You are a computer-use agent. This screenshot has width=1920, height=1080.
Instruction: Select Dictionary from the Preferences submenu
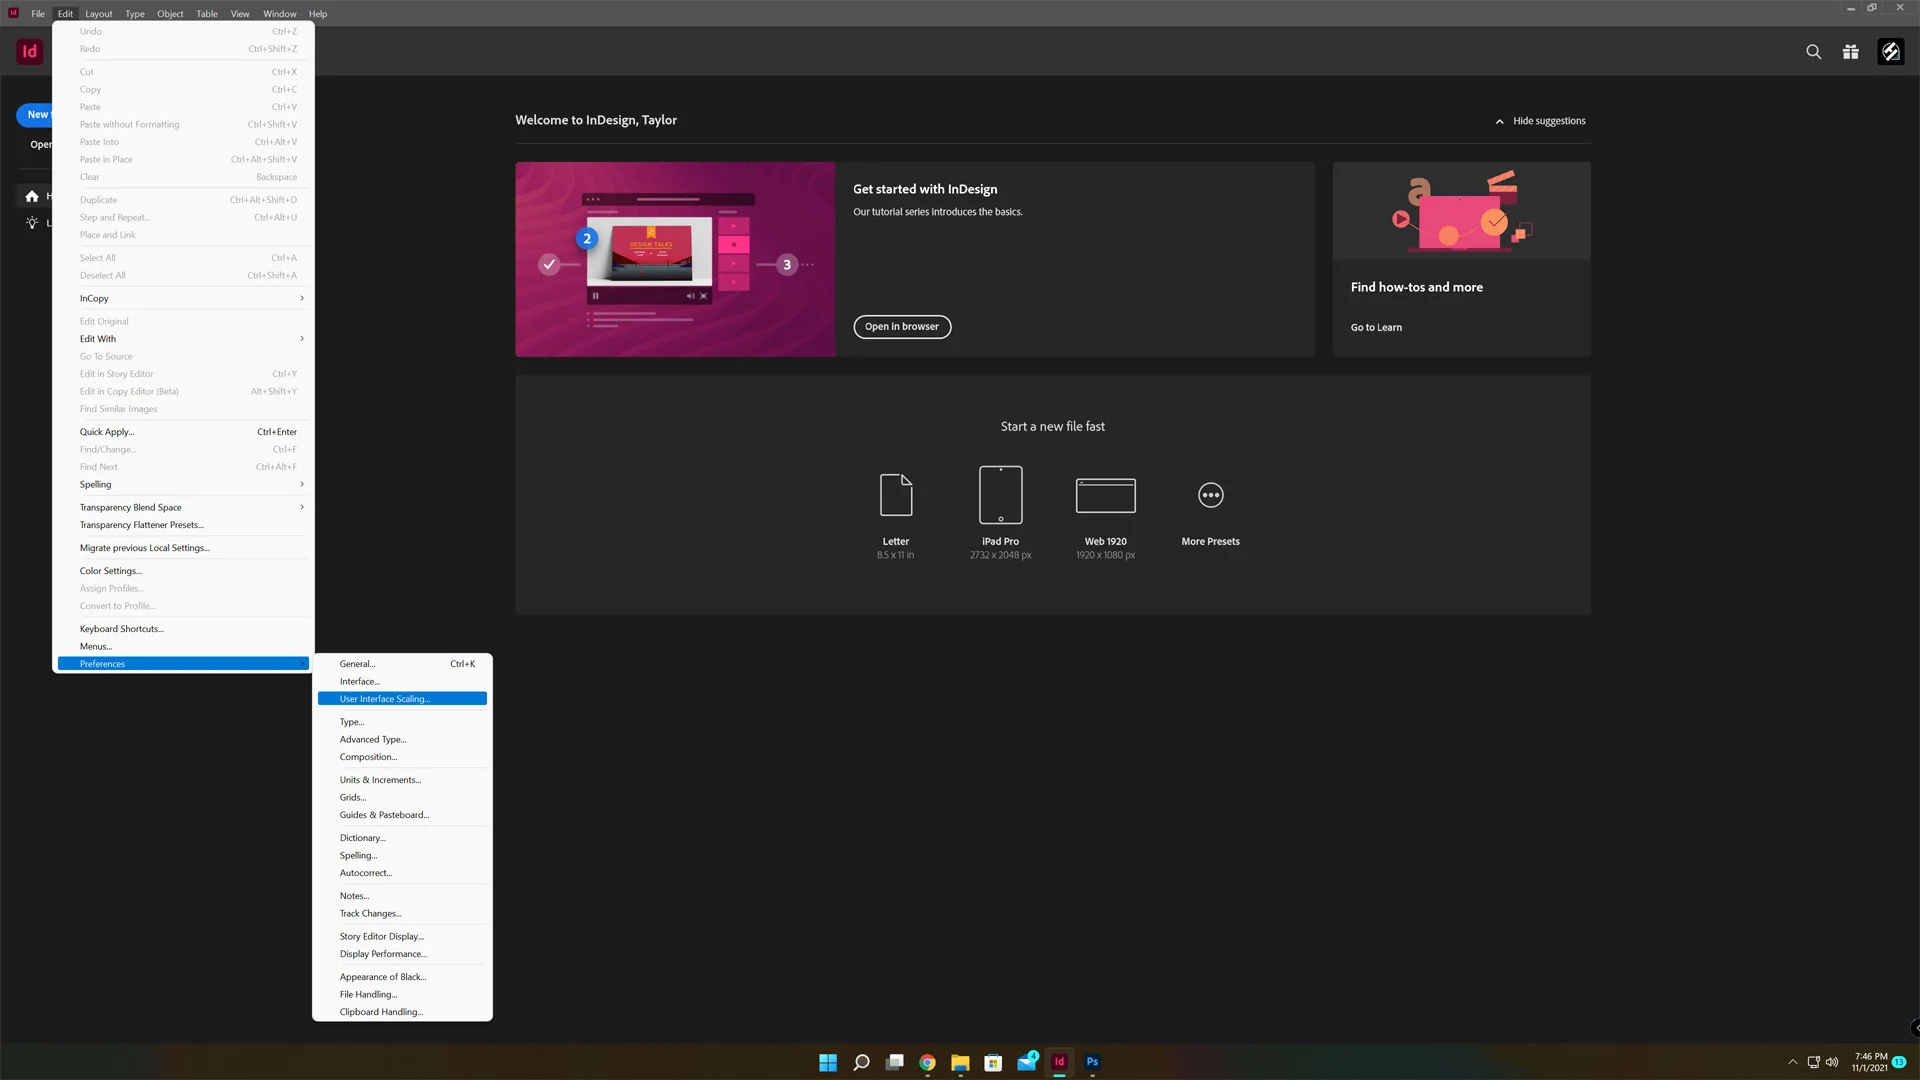[x=362, y=837]
